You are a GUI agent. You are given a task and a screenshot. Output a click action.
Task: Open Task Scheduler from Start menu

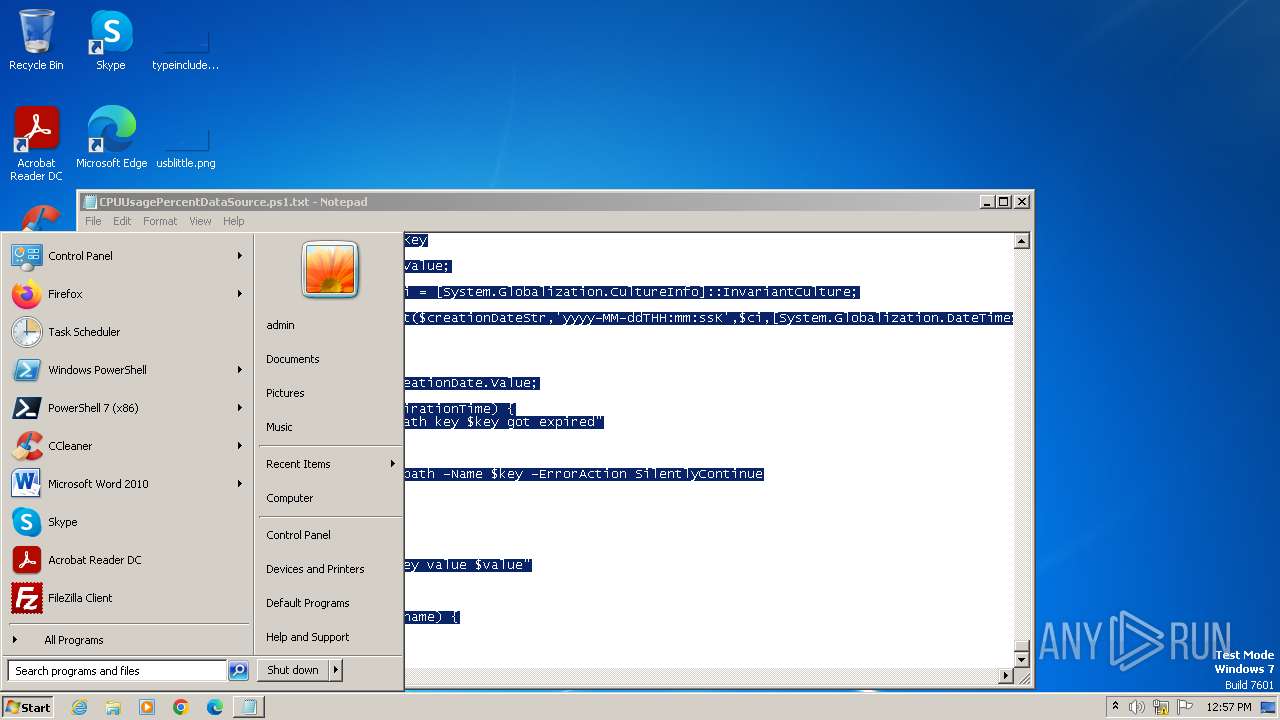(127, 332)
